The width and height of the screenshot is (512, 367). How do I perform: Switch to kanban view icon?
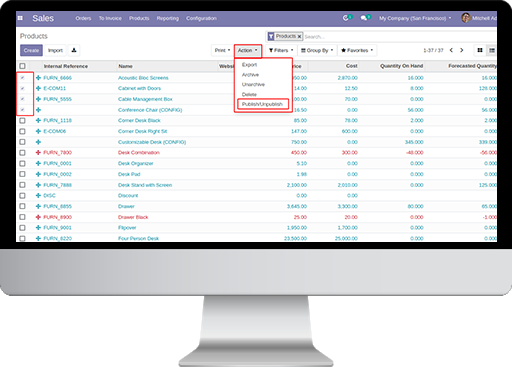coord(480,50)
